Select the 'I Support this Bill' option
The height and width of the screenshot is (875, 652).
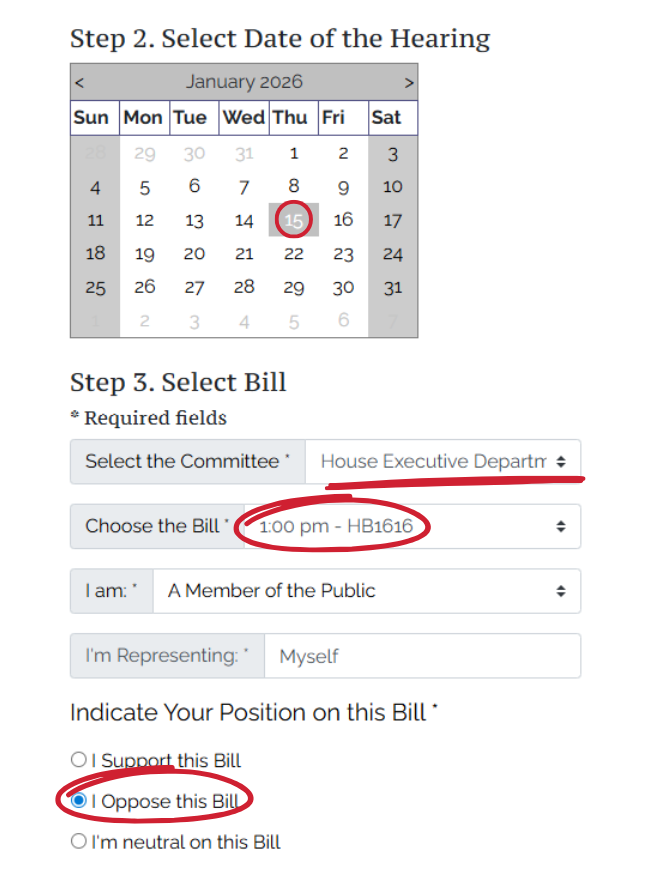79,760
